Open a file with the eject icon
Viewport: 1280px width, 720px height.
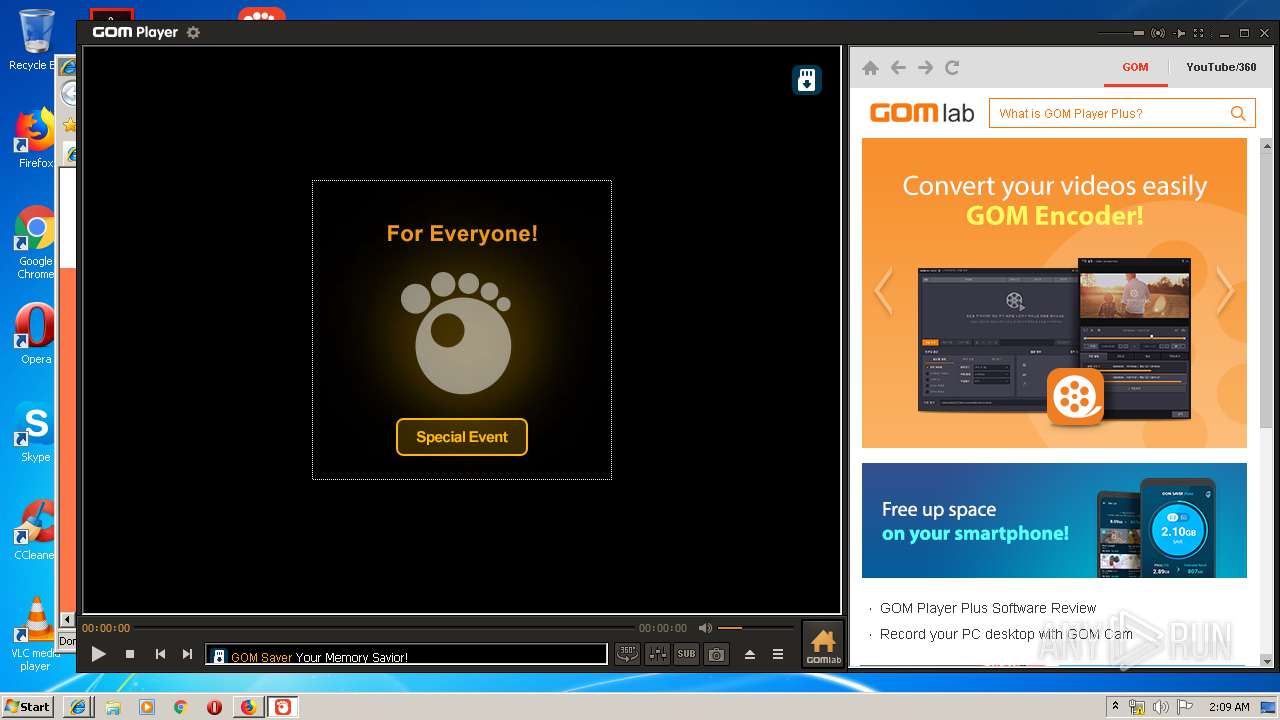pos(750,654)
